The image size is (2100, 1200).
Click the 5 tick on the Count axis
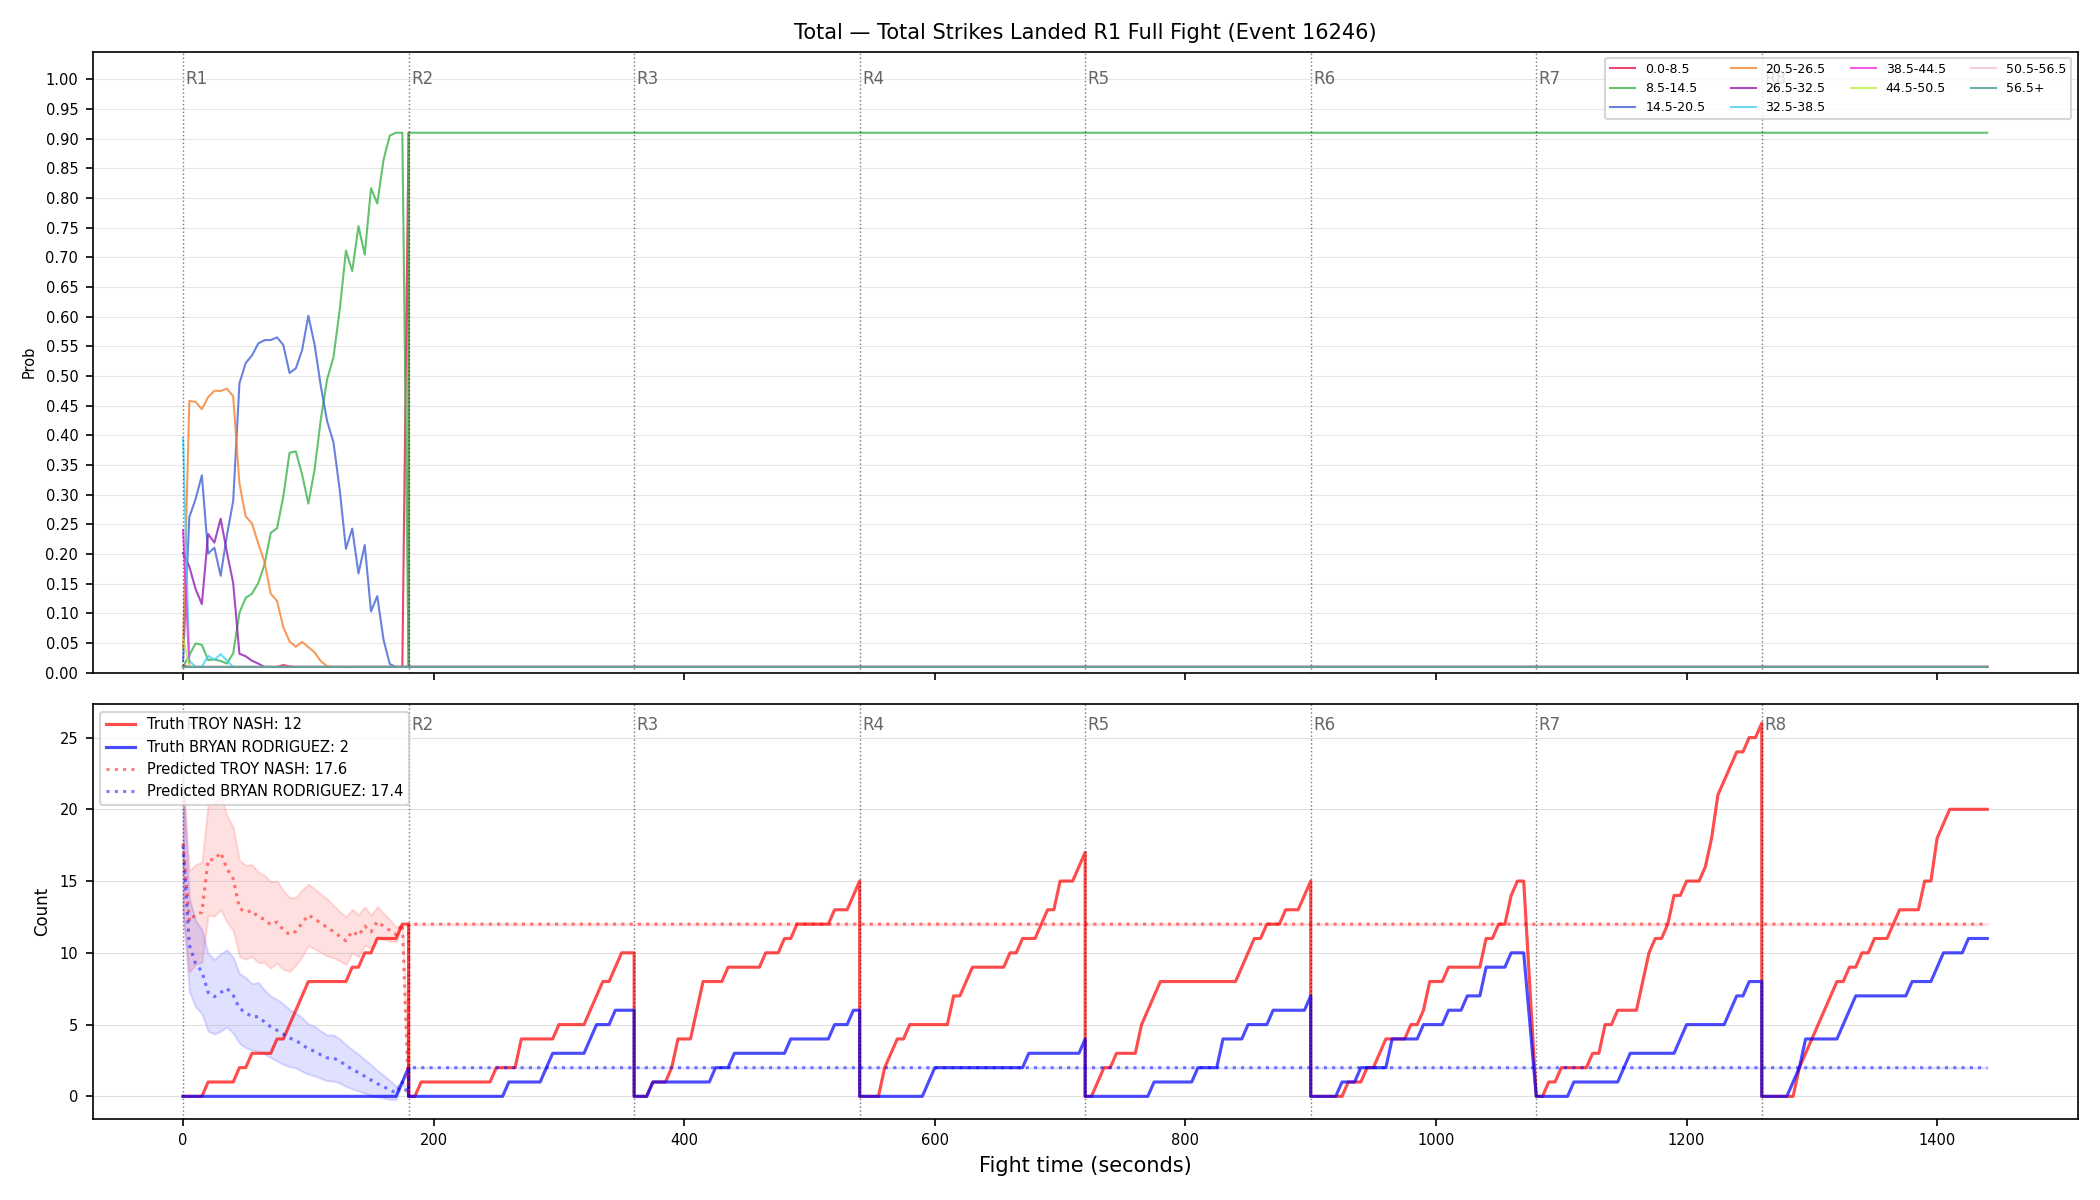point(73,1025)
